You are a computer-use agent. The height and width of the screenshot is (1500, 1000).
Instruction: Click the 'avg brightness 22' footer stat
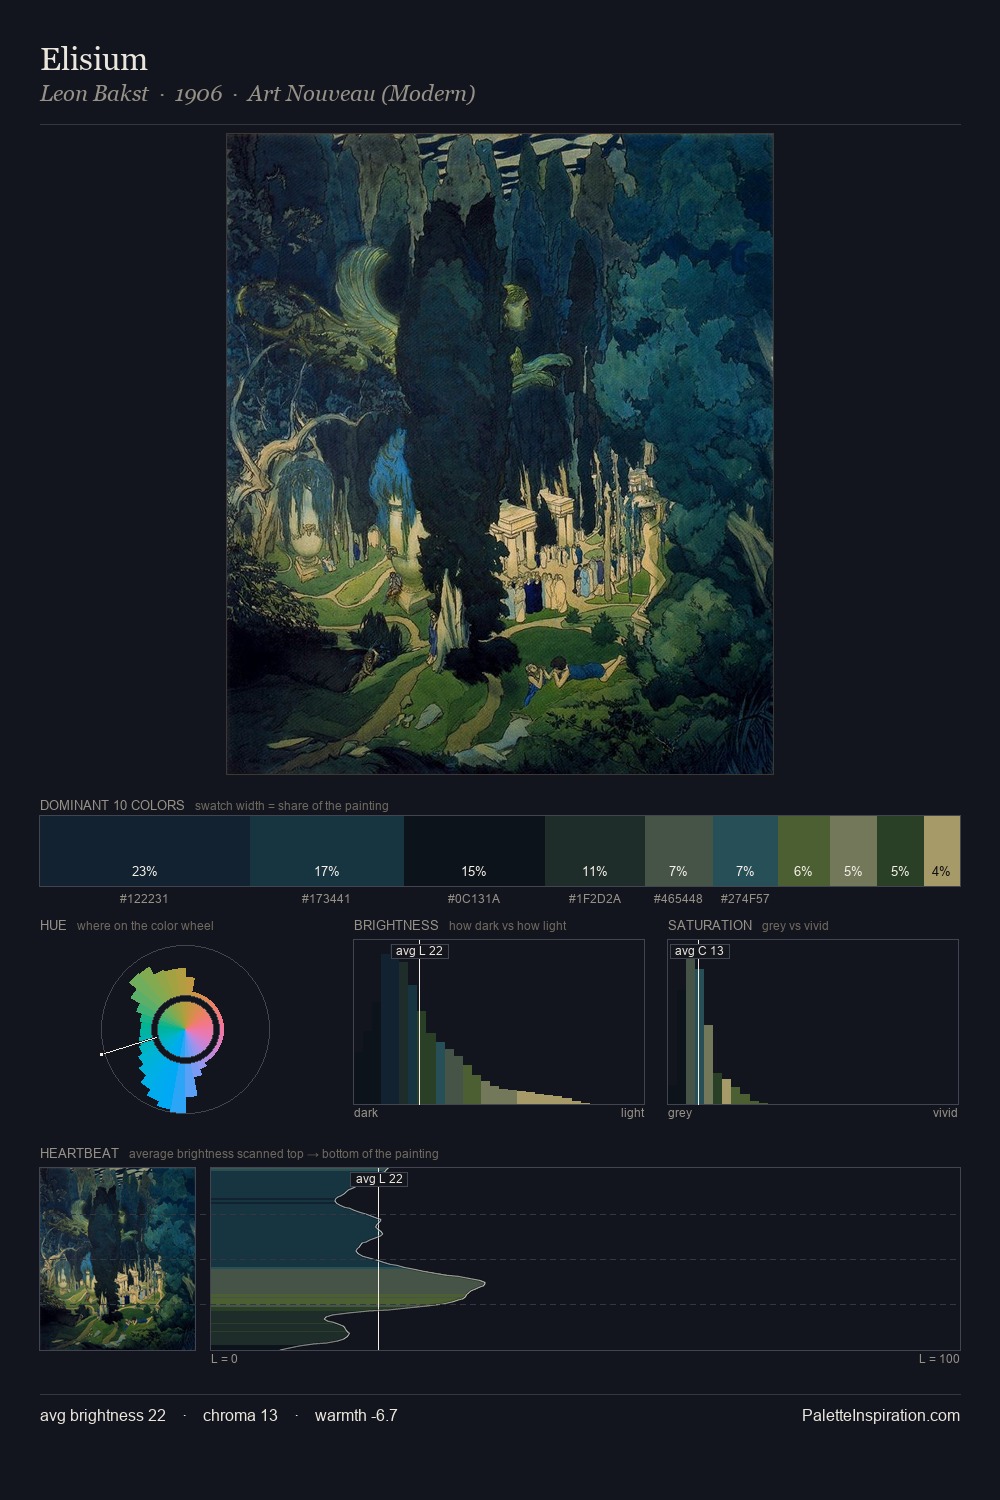103,1415
